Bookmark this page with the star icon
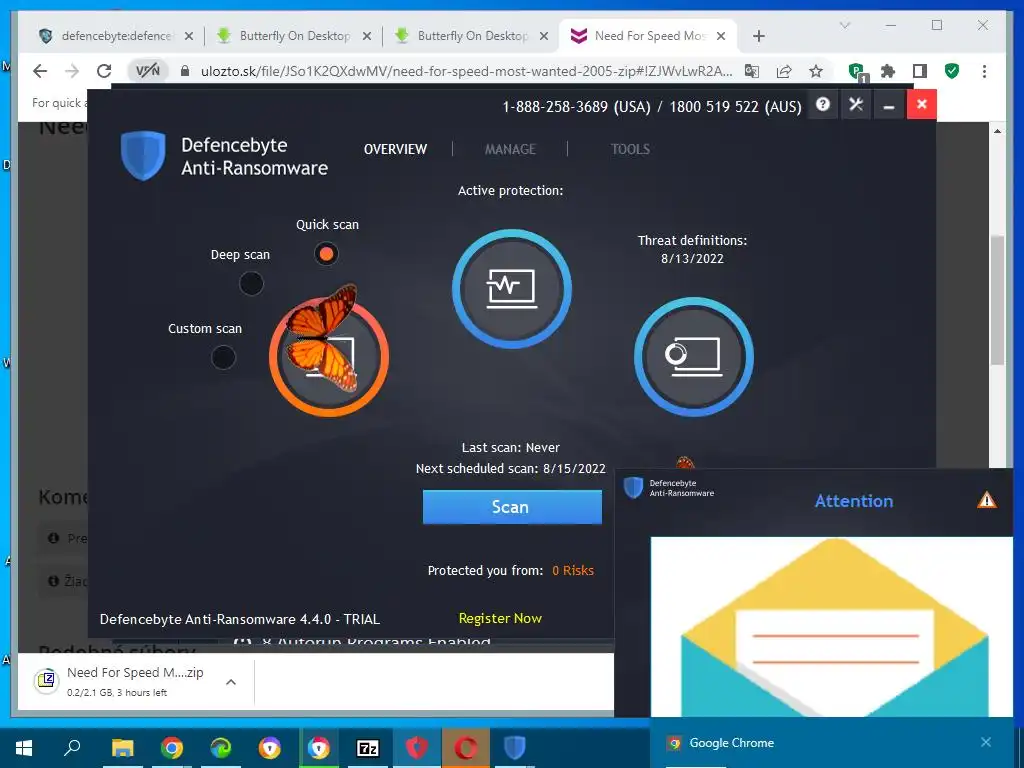Screen dimensions: 1024x768 [x=816, y=71]
